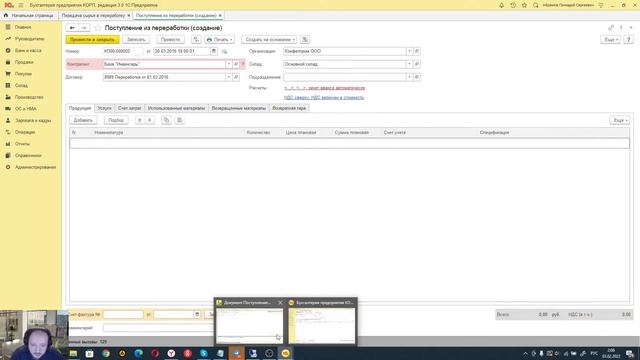Open Организация record with open icon
This screenshot has height=360, width=640.
(x=417, y=51)
